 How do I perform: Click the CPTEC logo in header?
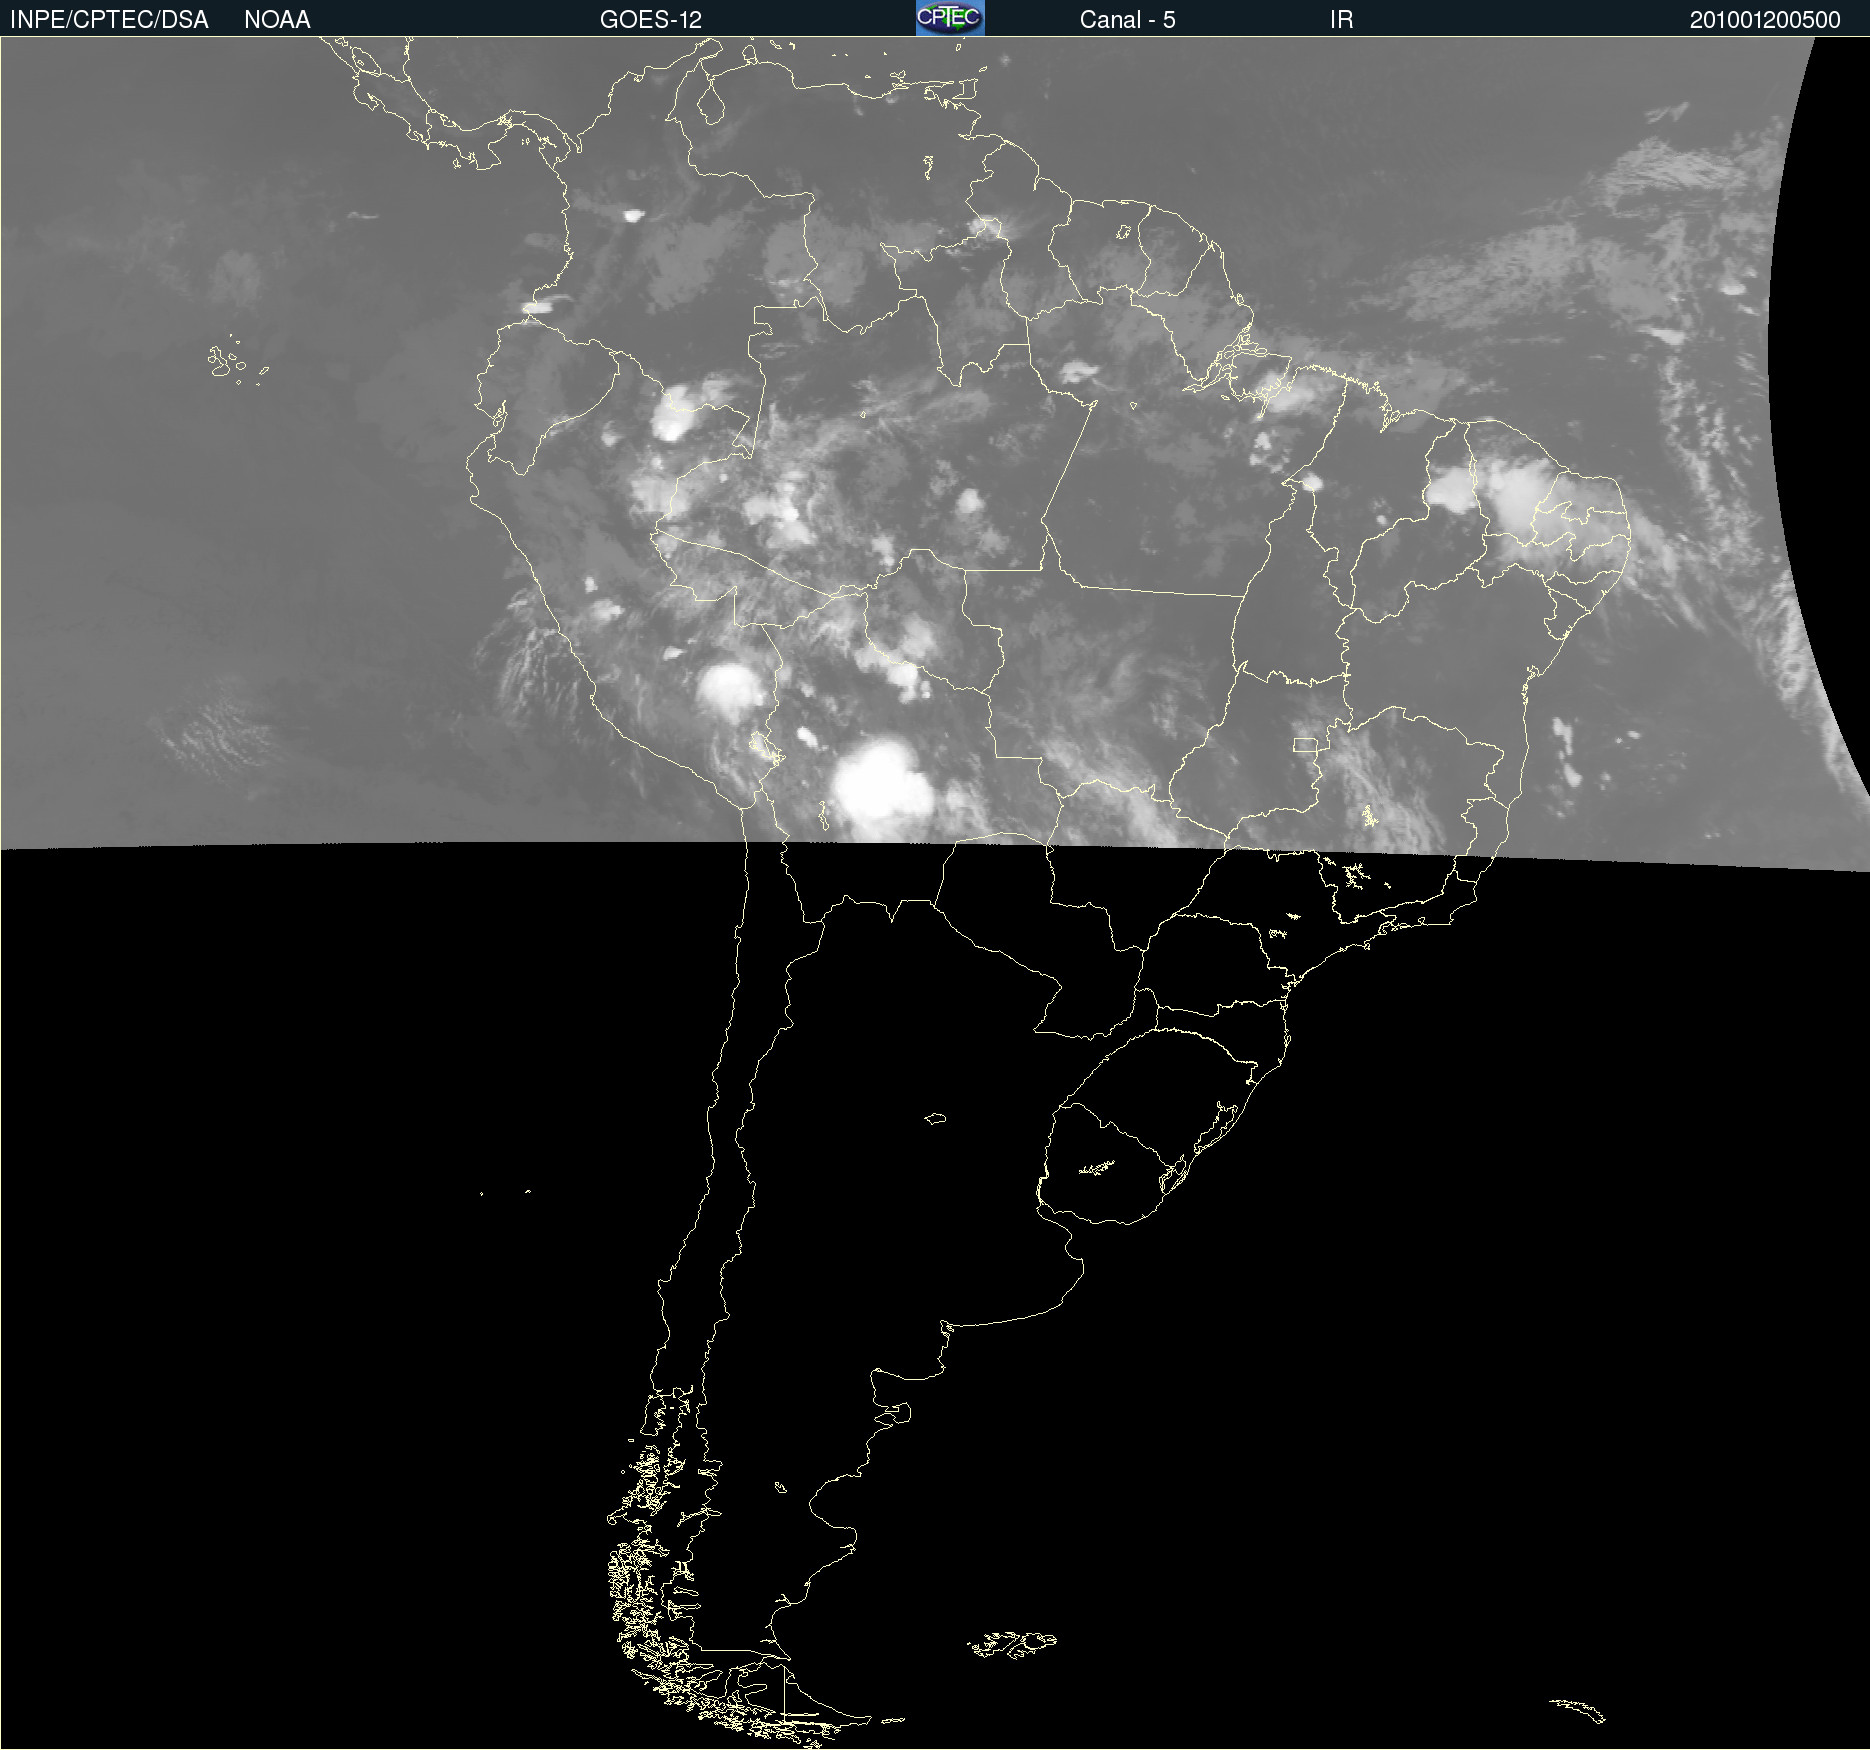click(950, 18)
